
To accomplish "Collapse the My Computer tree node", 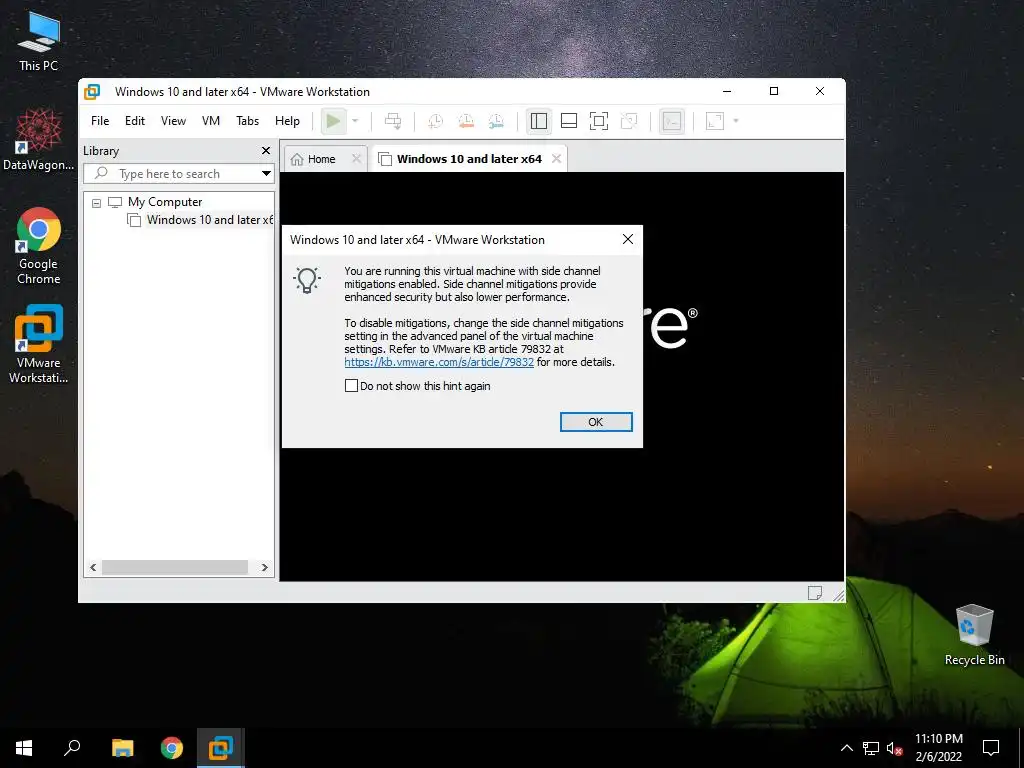I will pyautogui.click(x=97, y=203).
